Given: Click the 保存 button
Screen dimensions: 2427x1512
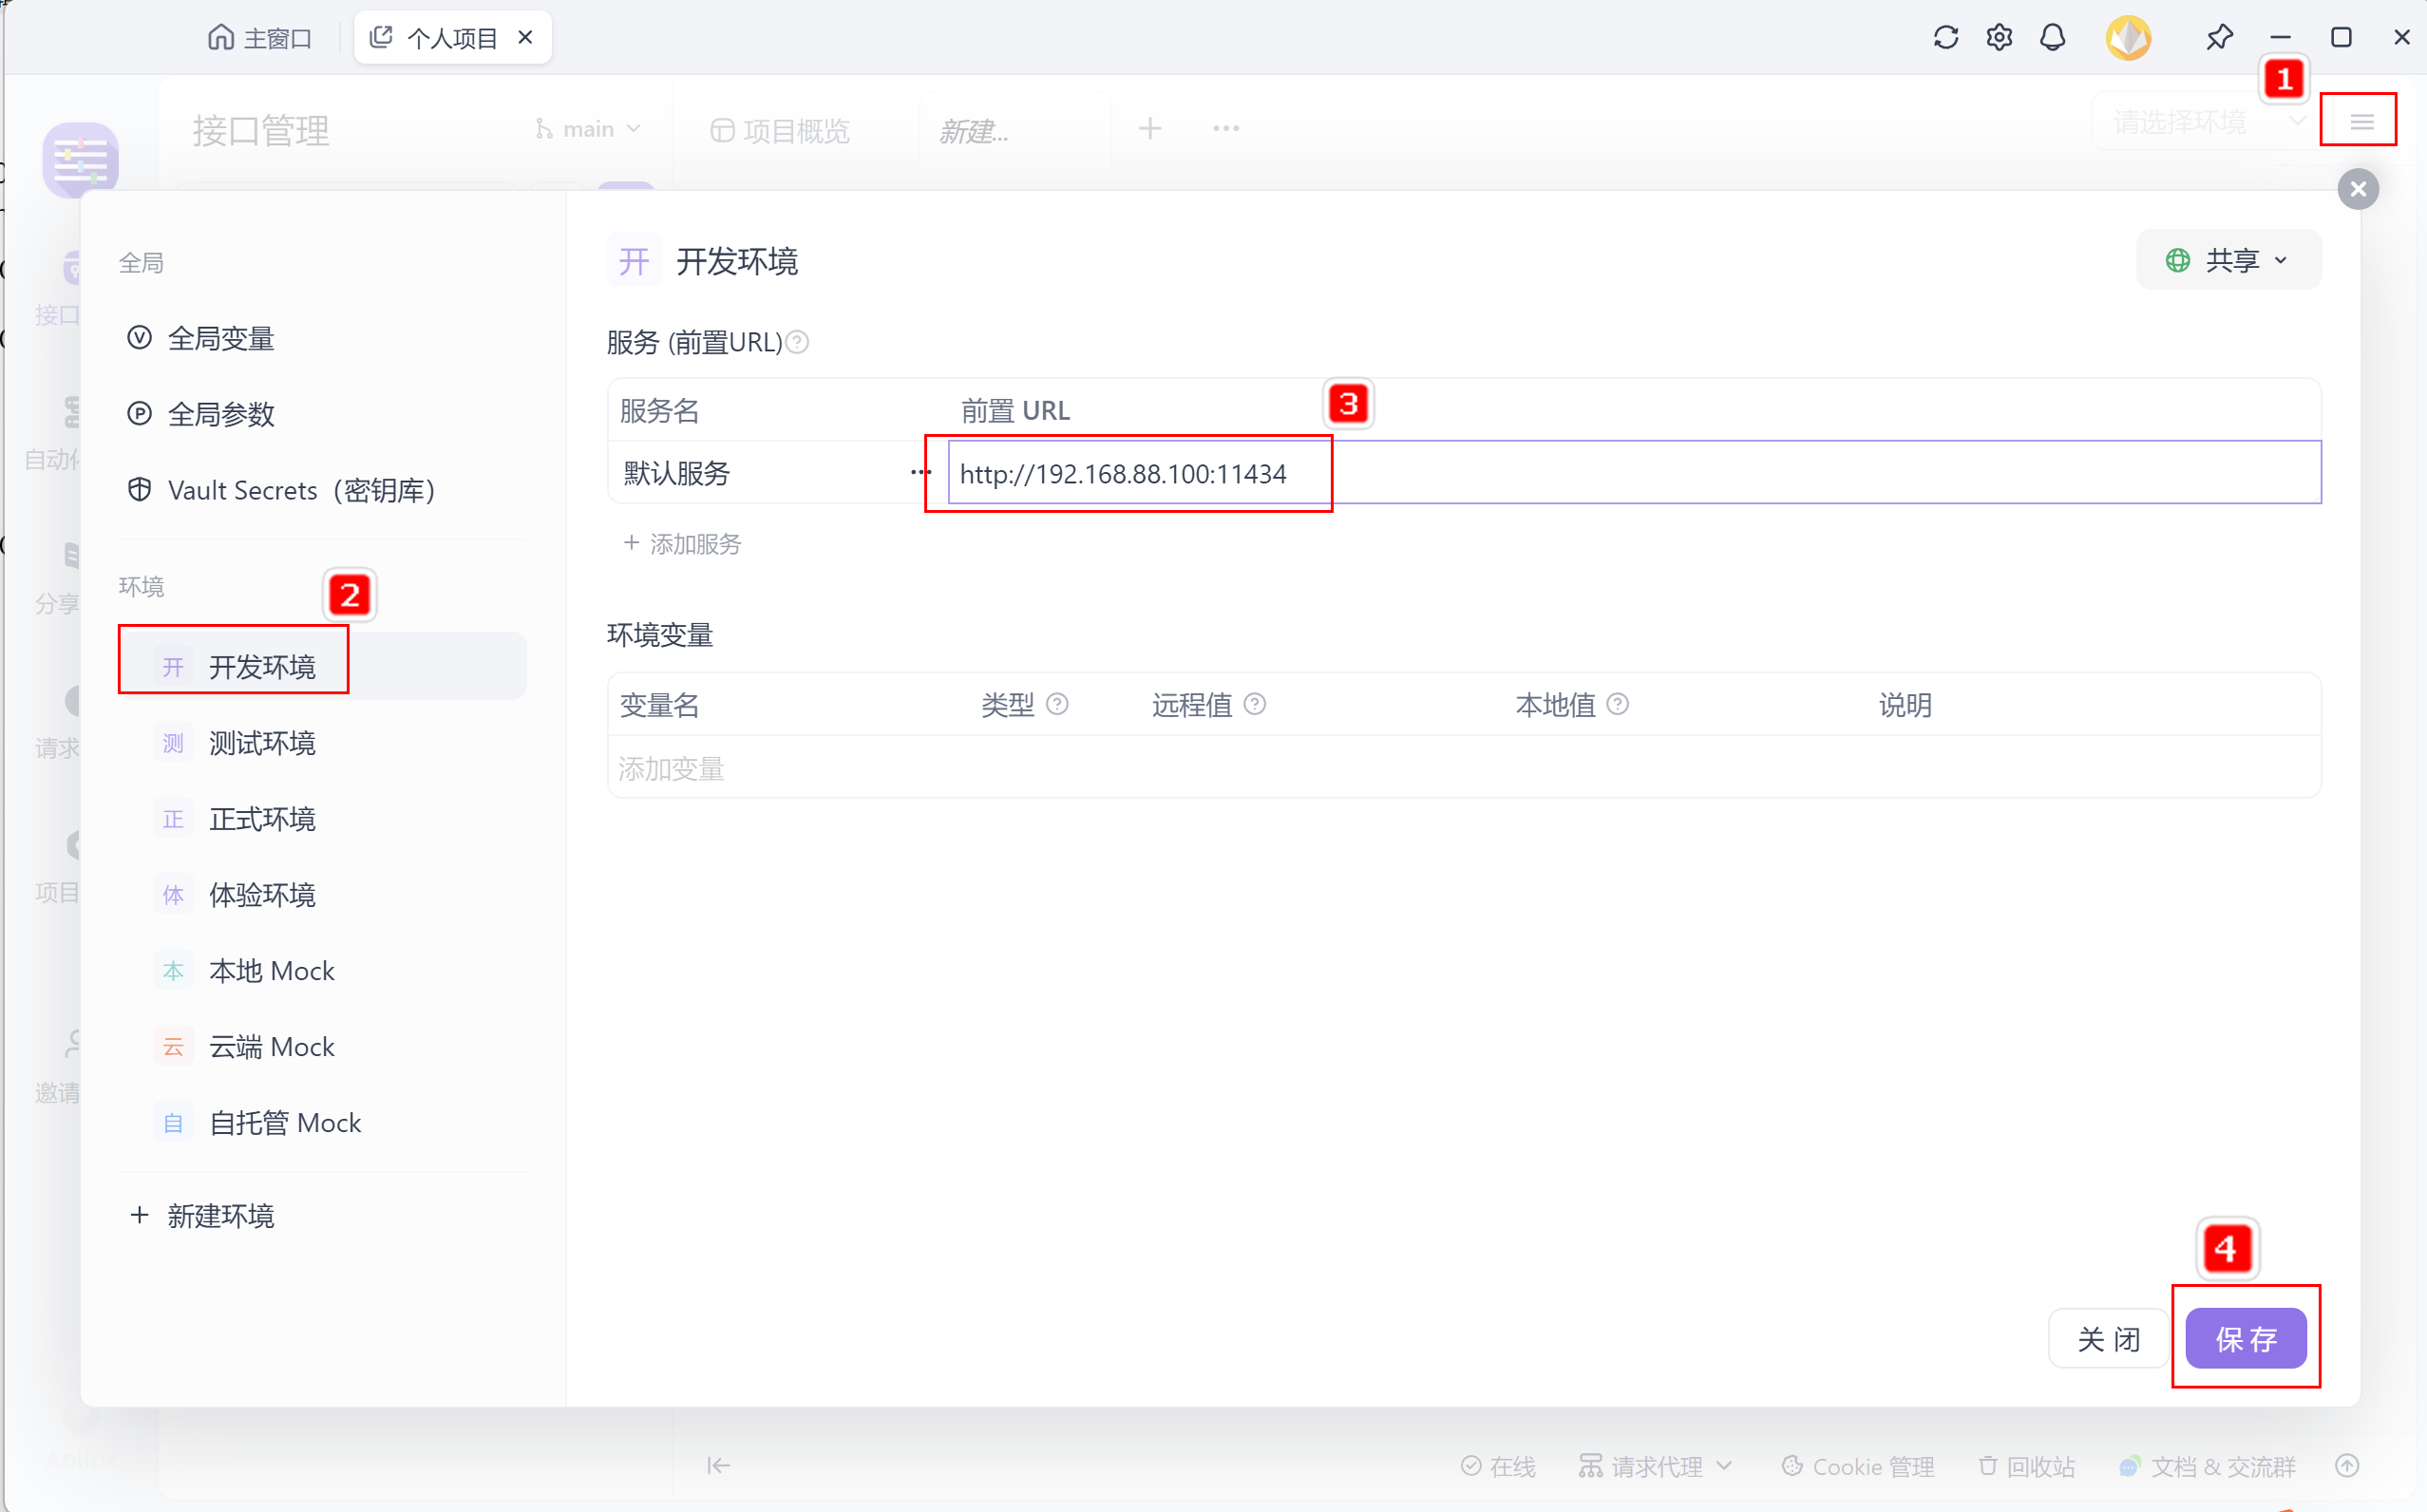Looking at the screenshot, I should pos(2244,1339).
